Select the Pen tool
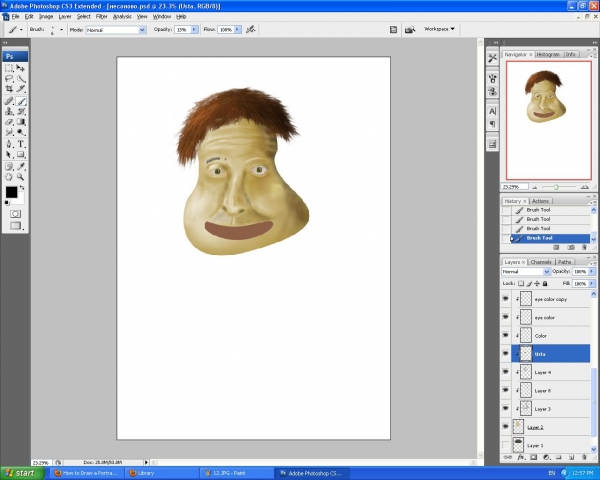Viewport: 600px width, 480px height. coord(9,144)
